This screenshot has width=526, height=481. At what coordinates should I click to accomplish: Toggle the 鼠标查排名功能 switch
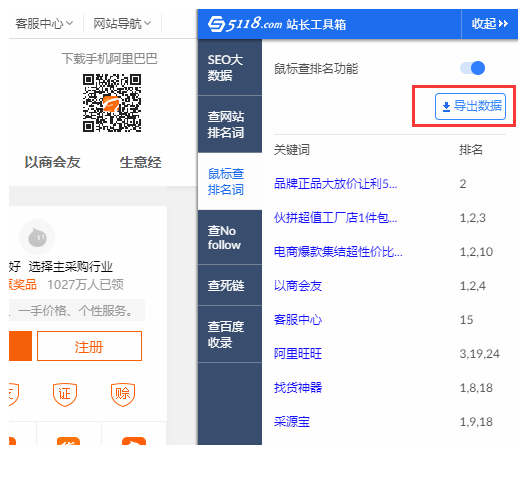(x=472, y=68)
